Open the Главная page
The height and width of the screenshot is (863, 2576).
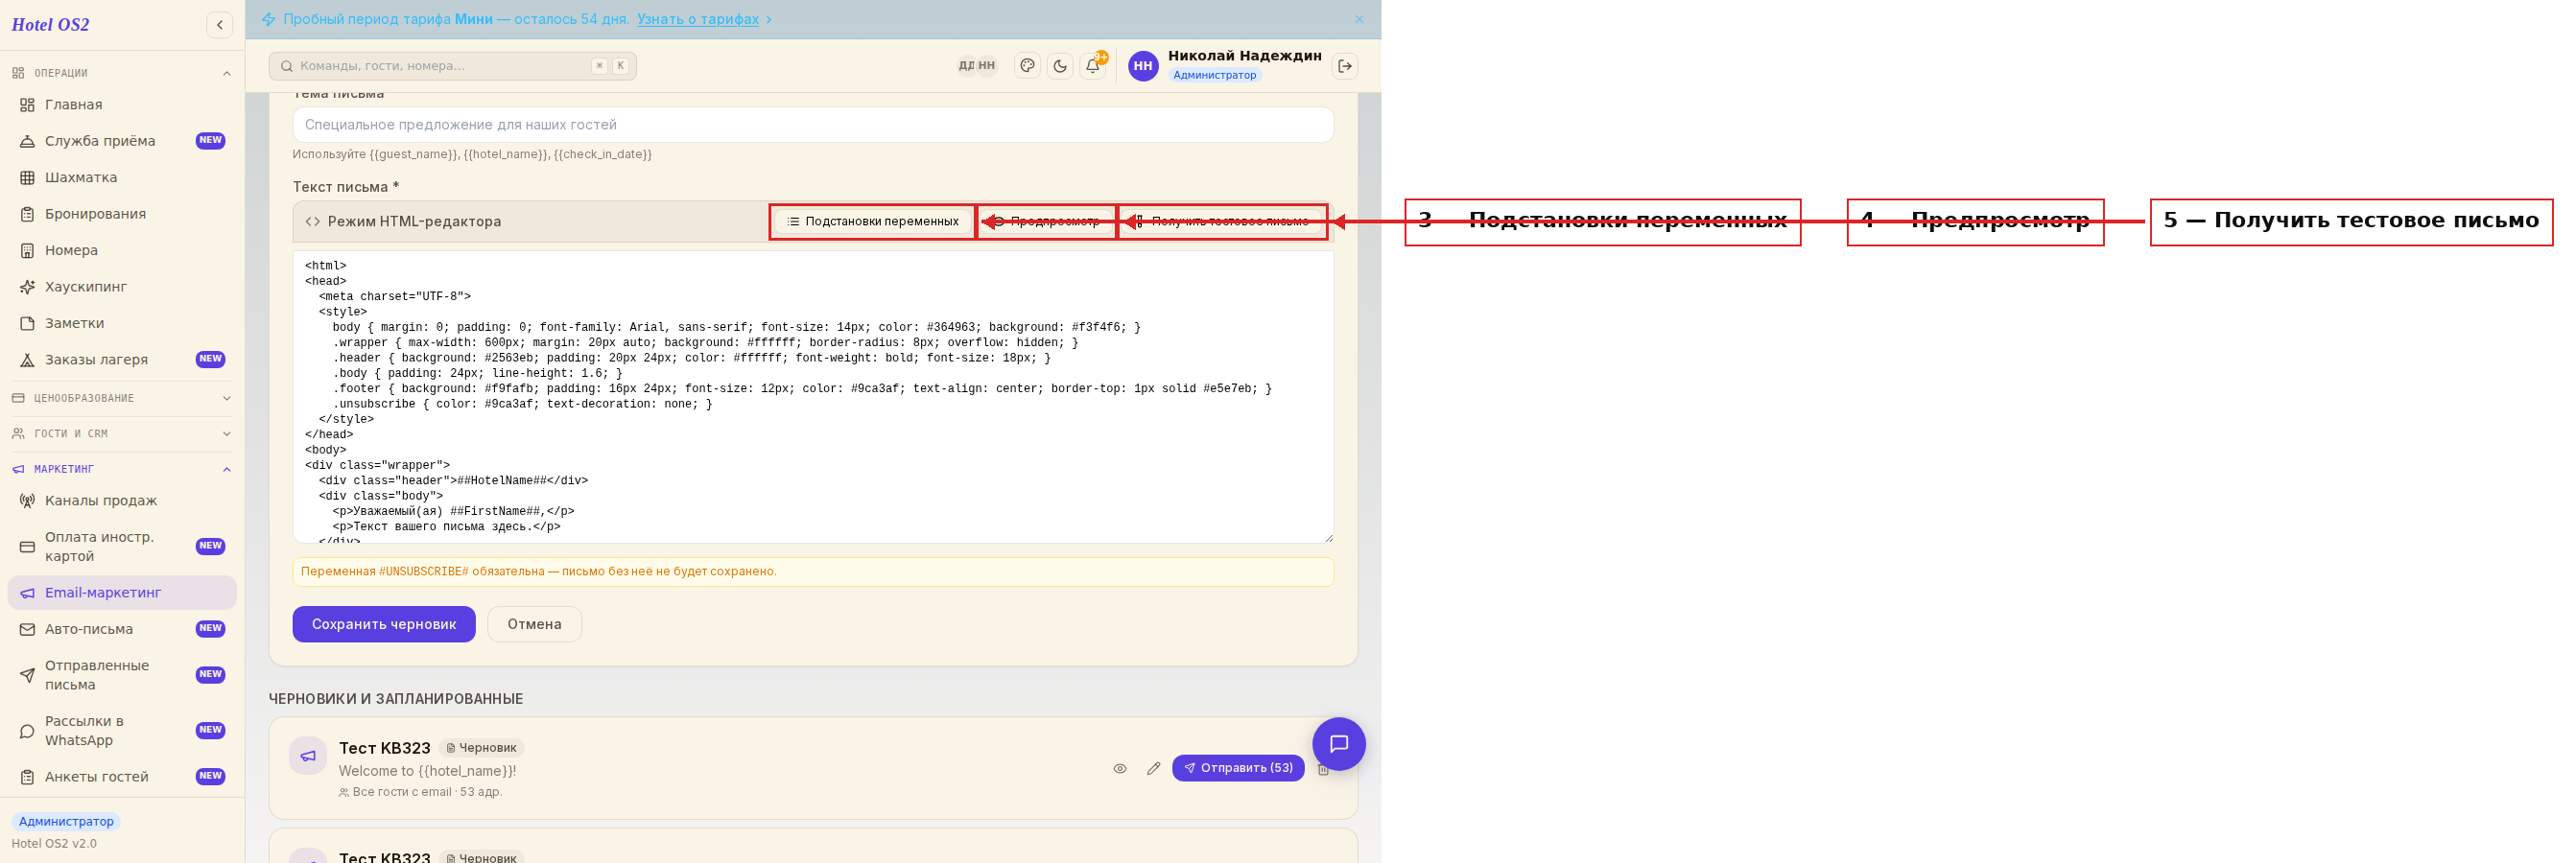click(122, 105)
